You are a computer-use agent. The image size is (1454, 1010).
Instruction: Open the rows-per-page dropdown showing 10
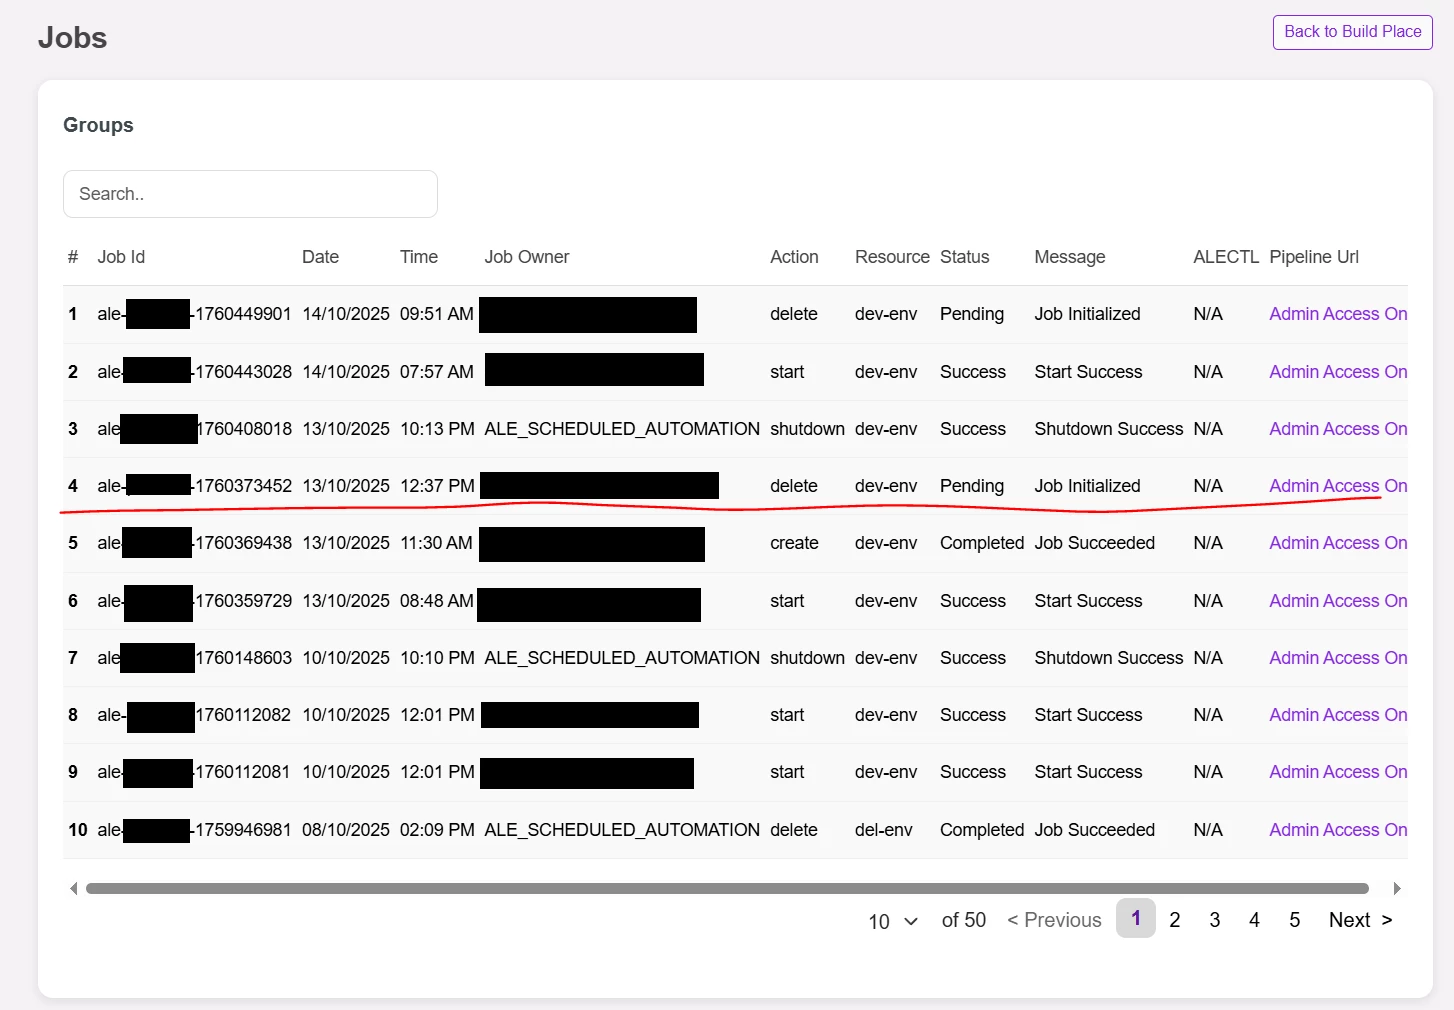coord(893,921)
